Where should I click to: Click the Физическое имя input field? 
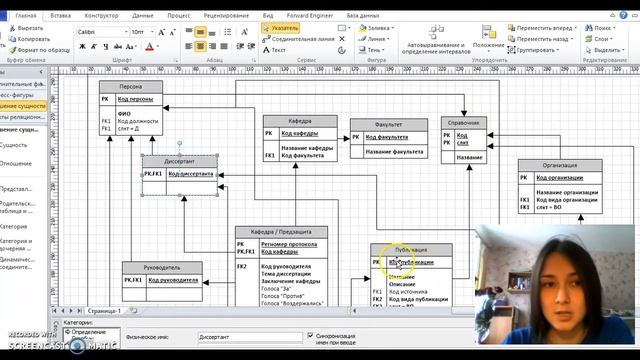pos(250,337)
